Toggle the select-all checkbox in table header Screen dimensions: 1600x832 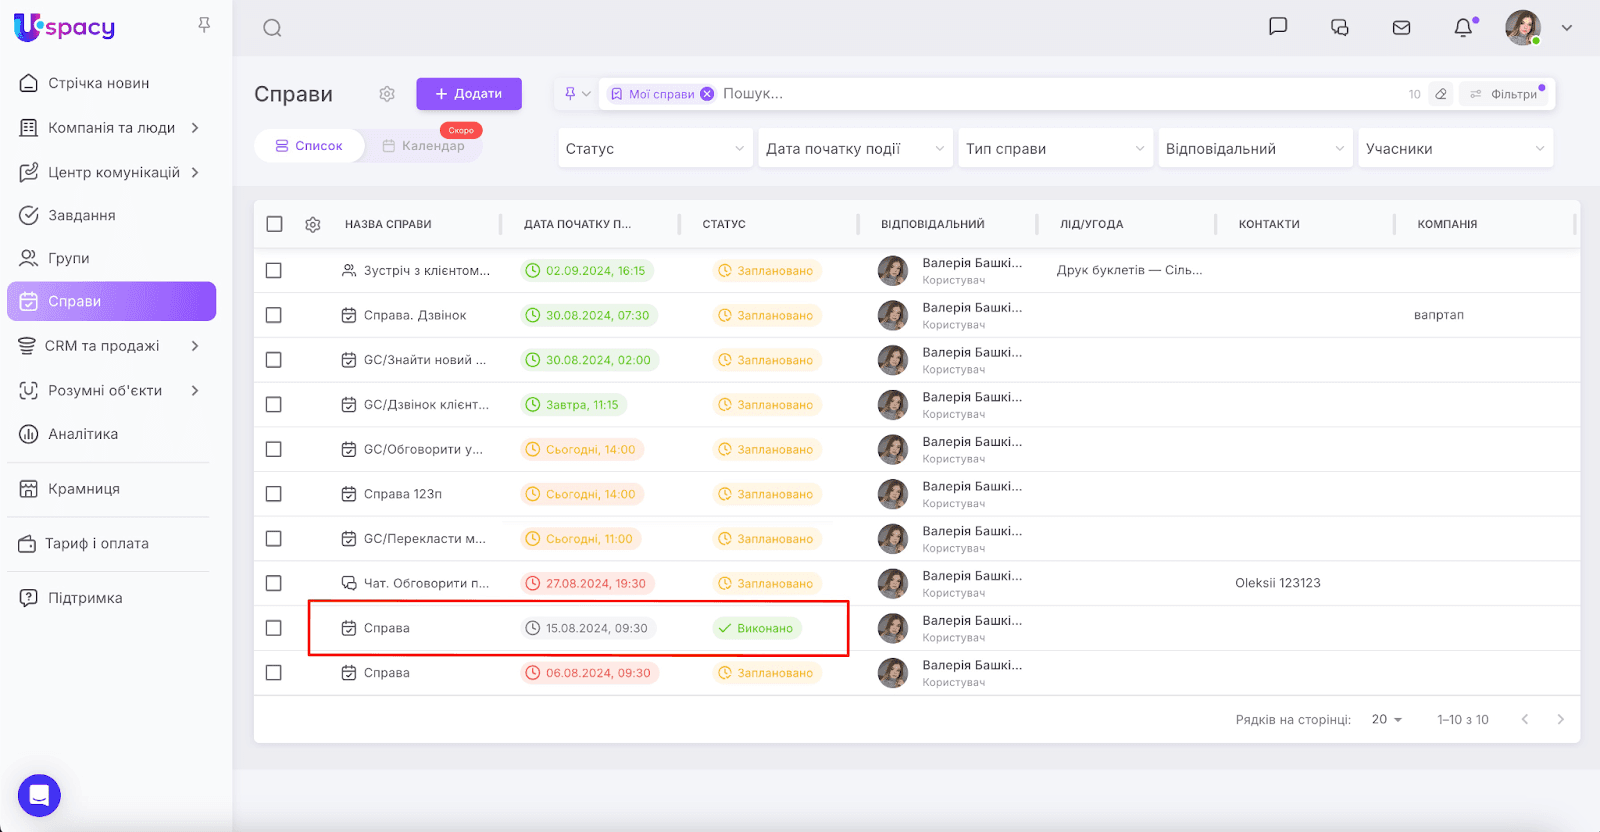point(274,224)
